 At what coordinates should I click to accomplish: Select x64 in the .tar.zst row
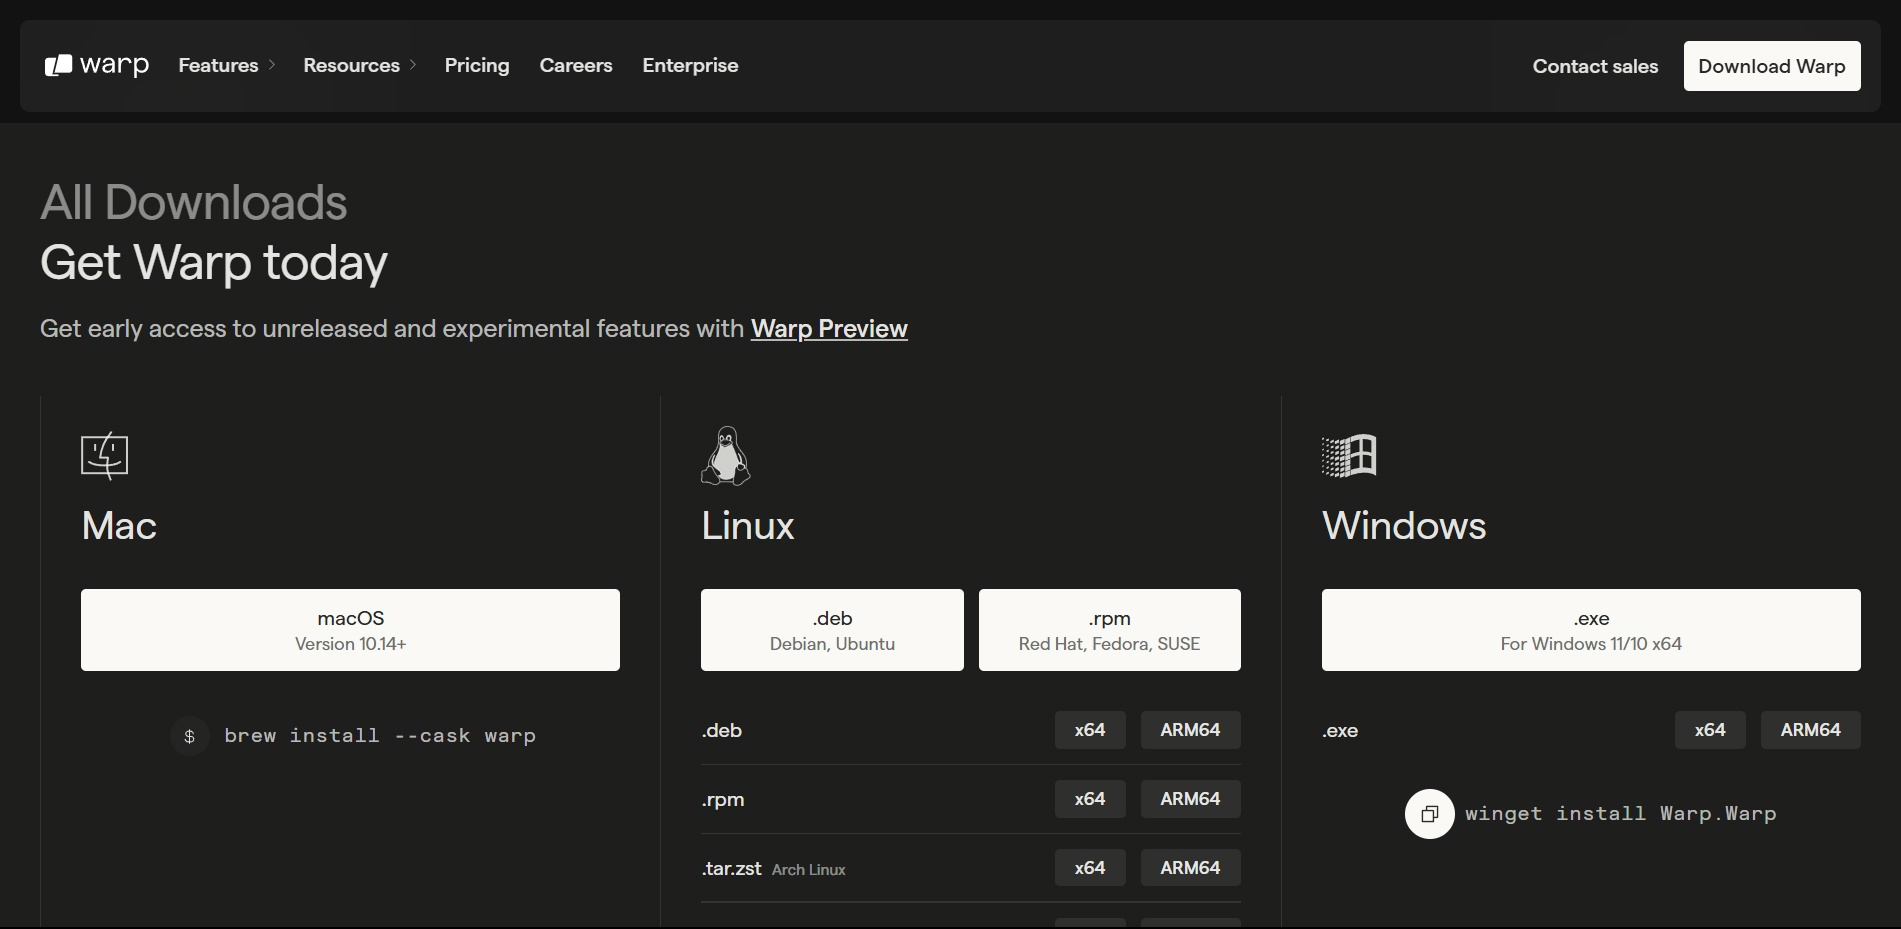click(x=1090, y=868)
